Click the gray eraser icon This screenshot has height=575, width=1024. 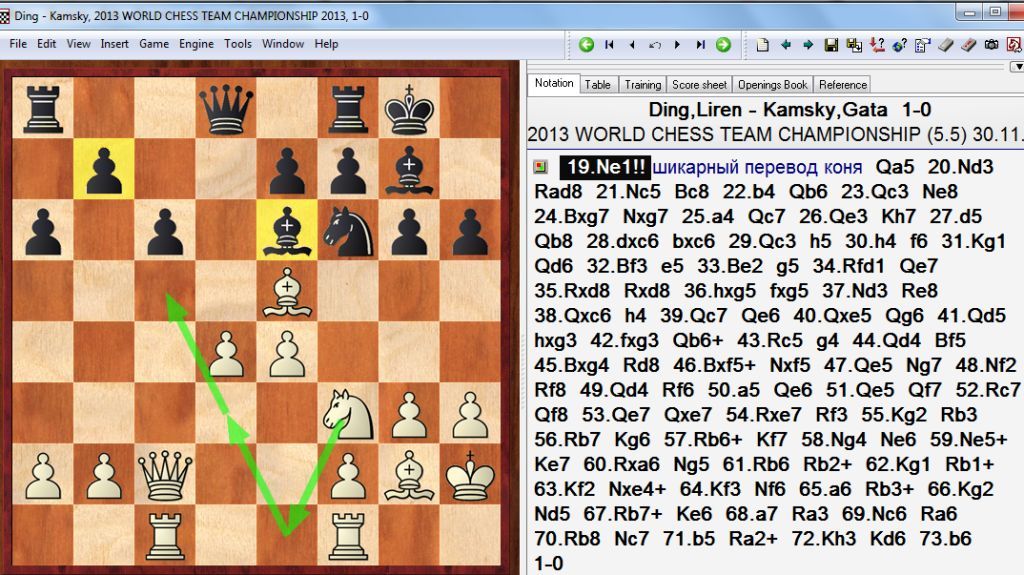point(946,44)
